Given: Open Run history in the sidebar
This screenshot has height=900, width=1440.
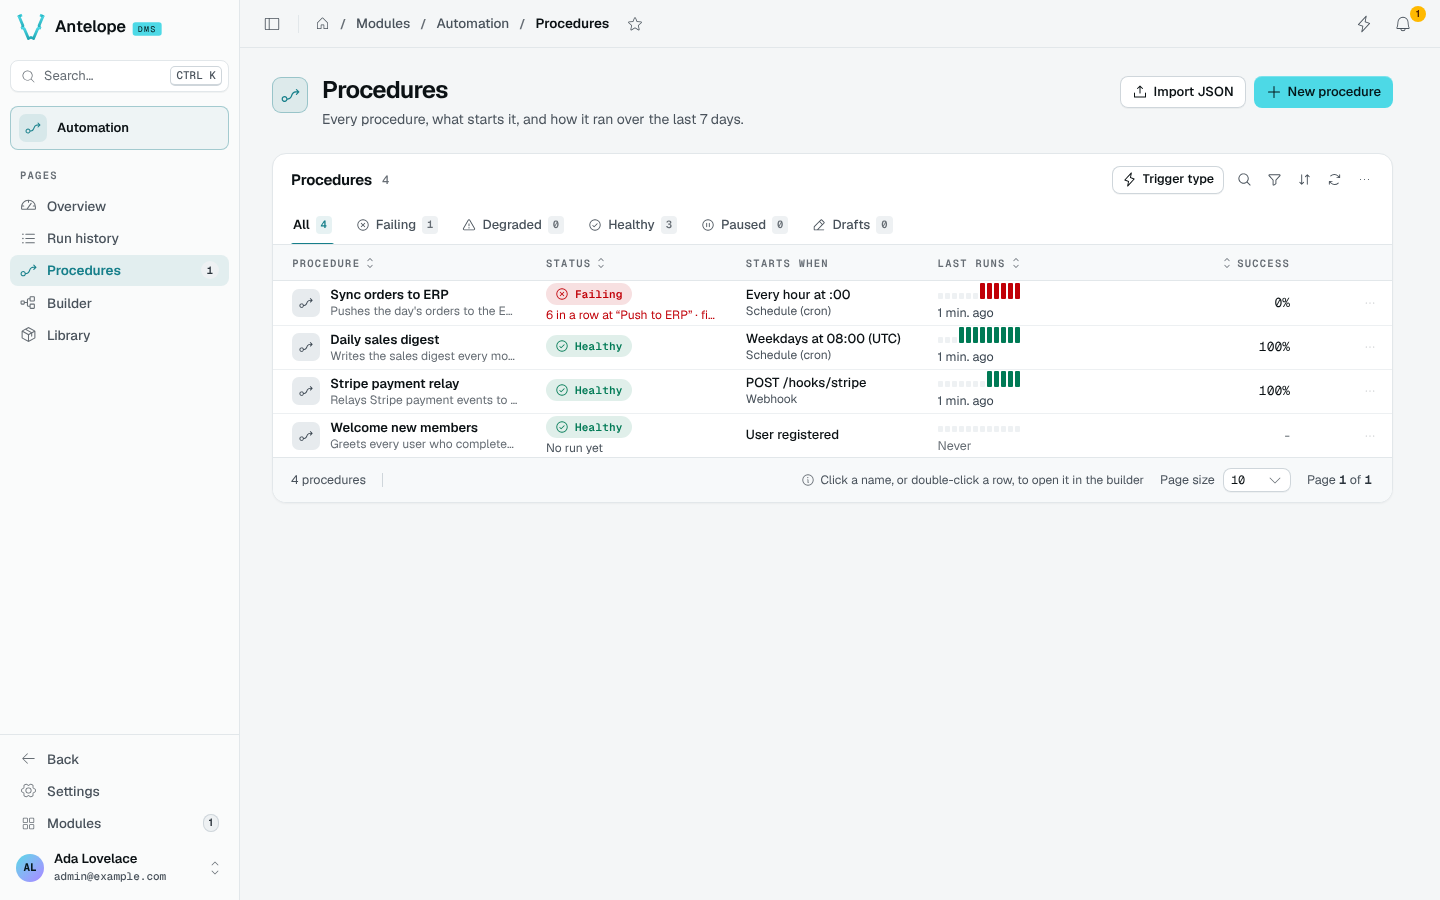Looking at the screenshot, I should (119, 238).
